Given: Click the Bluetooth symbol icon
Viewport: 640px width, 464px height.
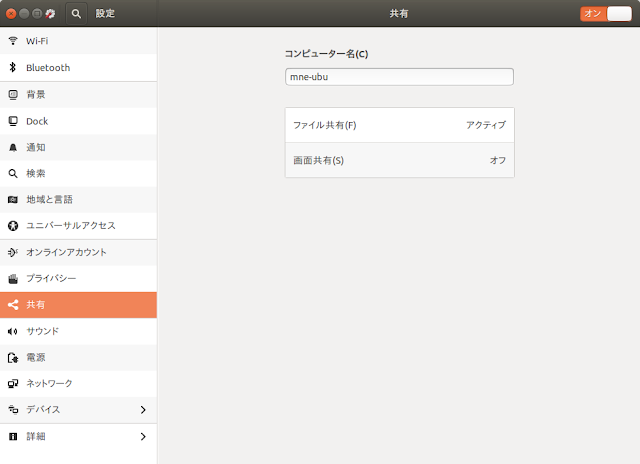Looking at the screenshot, I should 13,67.
